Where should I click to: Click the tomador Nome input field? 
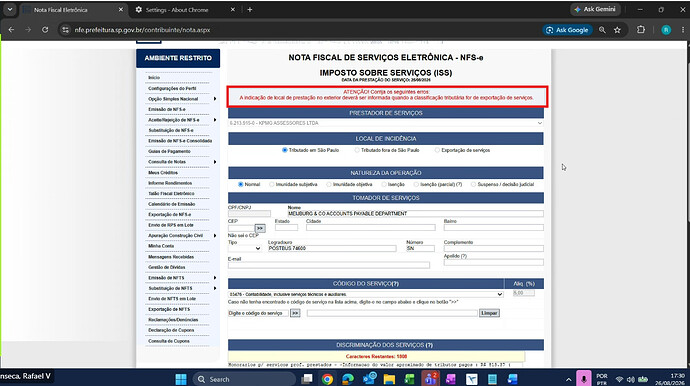(415, 213)
